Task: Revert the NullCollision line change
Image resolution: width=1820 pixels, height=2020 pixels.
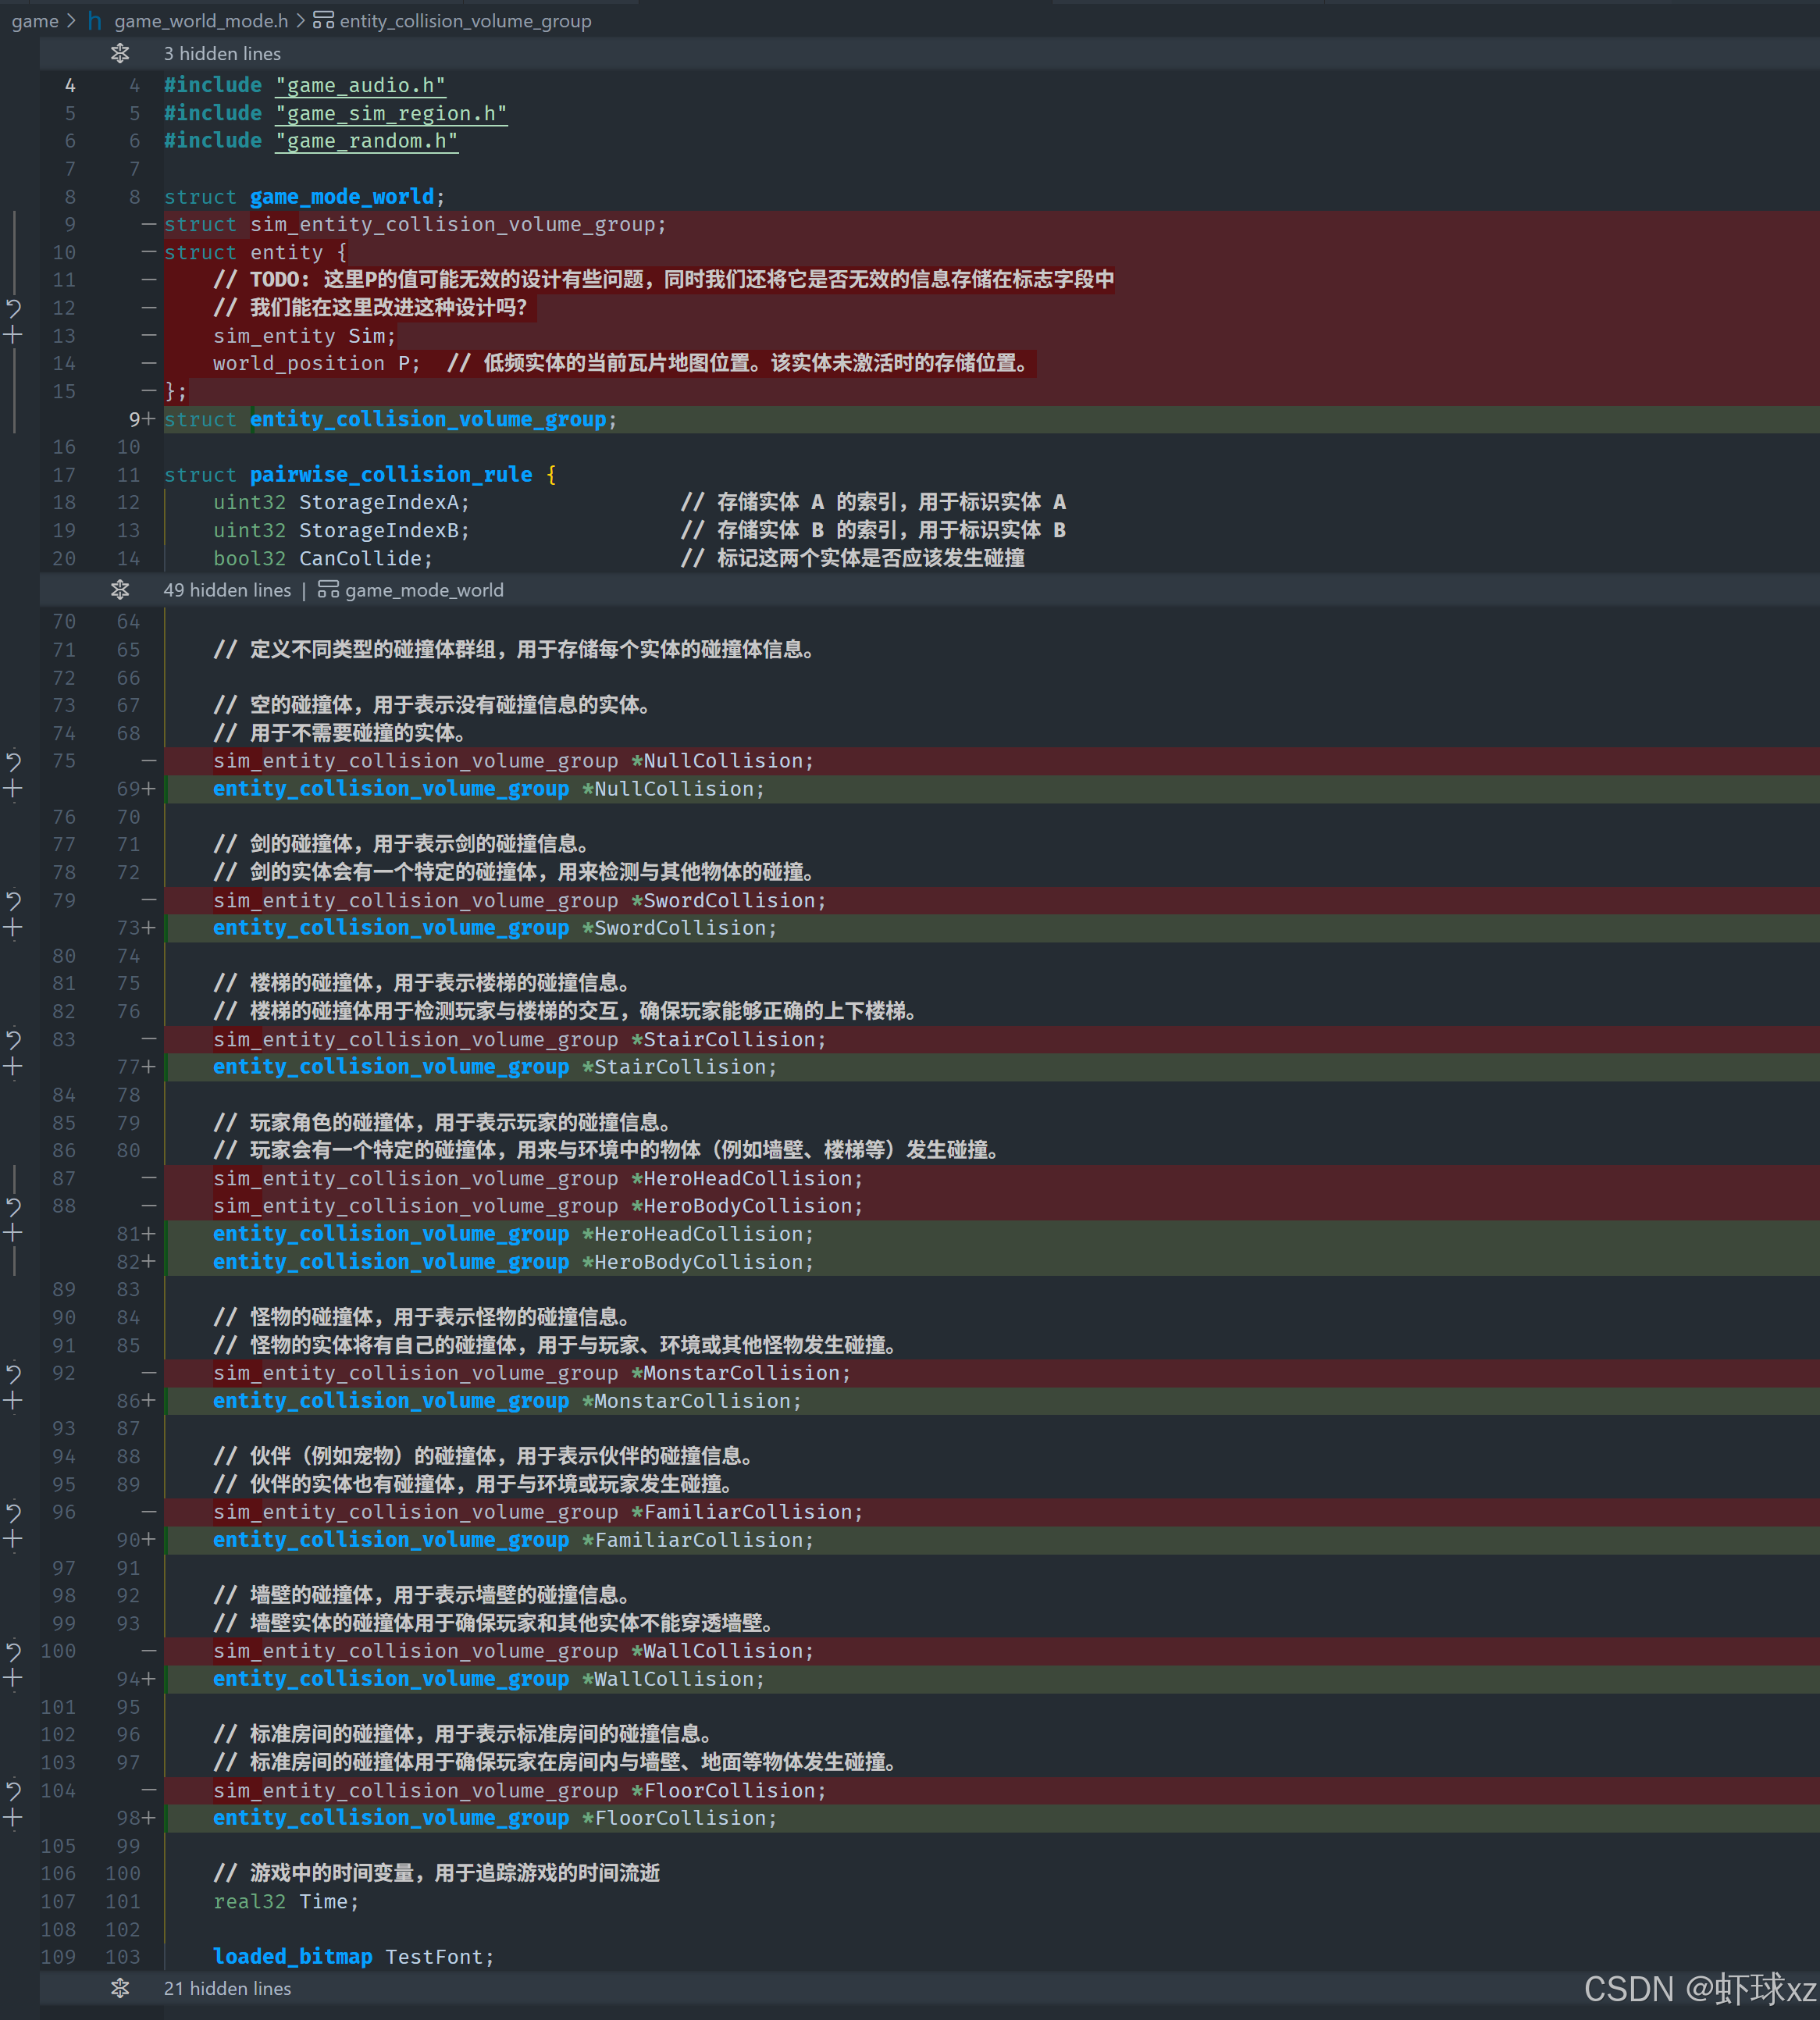Action: [x=14, y=761]
